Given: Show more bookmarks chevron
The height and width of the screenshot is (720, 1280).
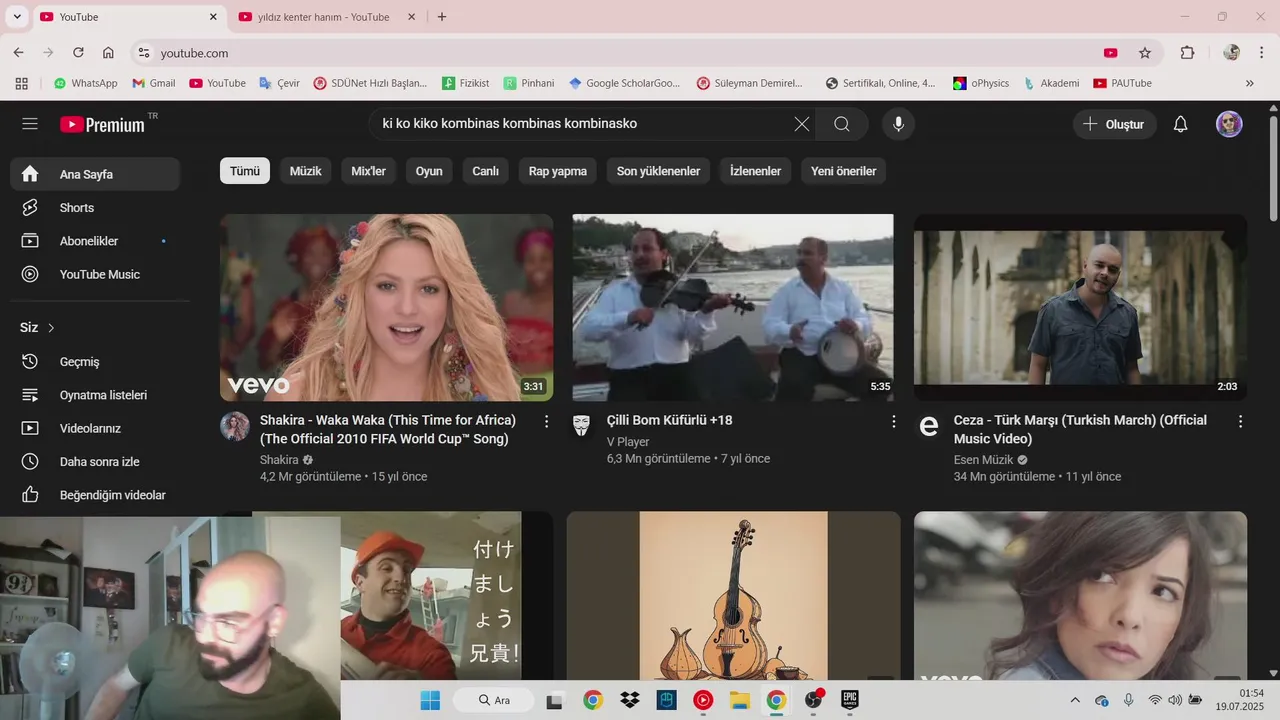Looking at the screenshot, I should coord(1249,83).
